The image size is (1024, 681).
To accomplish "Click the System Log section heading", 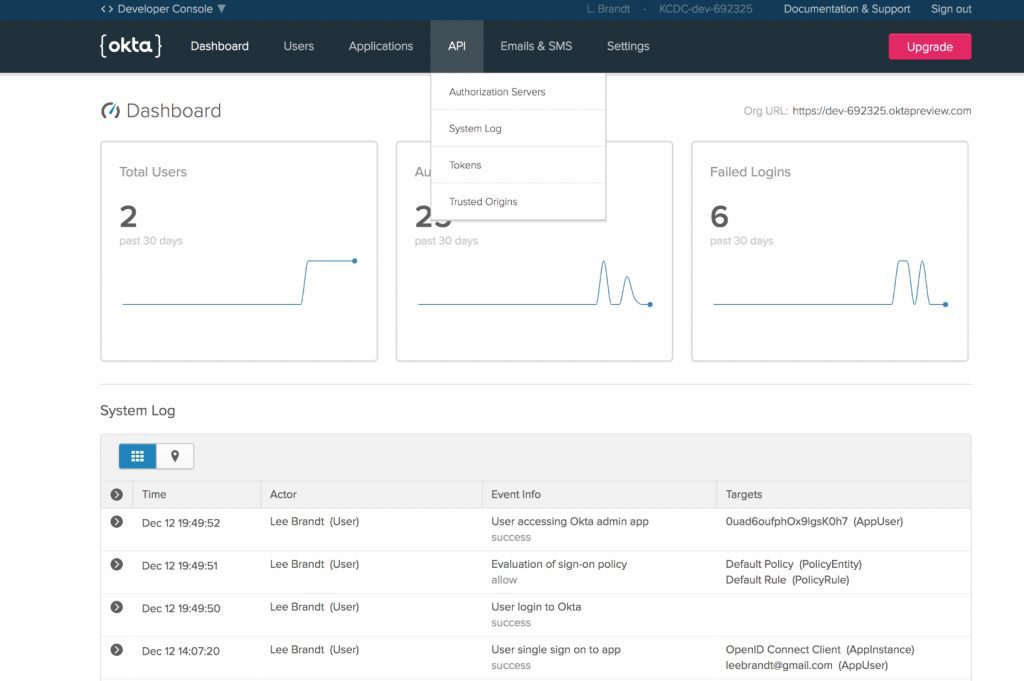I will pyautogui.click(x=138, y=411).
